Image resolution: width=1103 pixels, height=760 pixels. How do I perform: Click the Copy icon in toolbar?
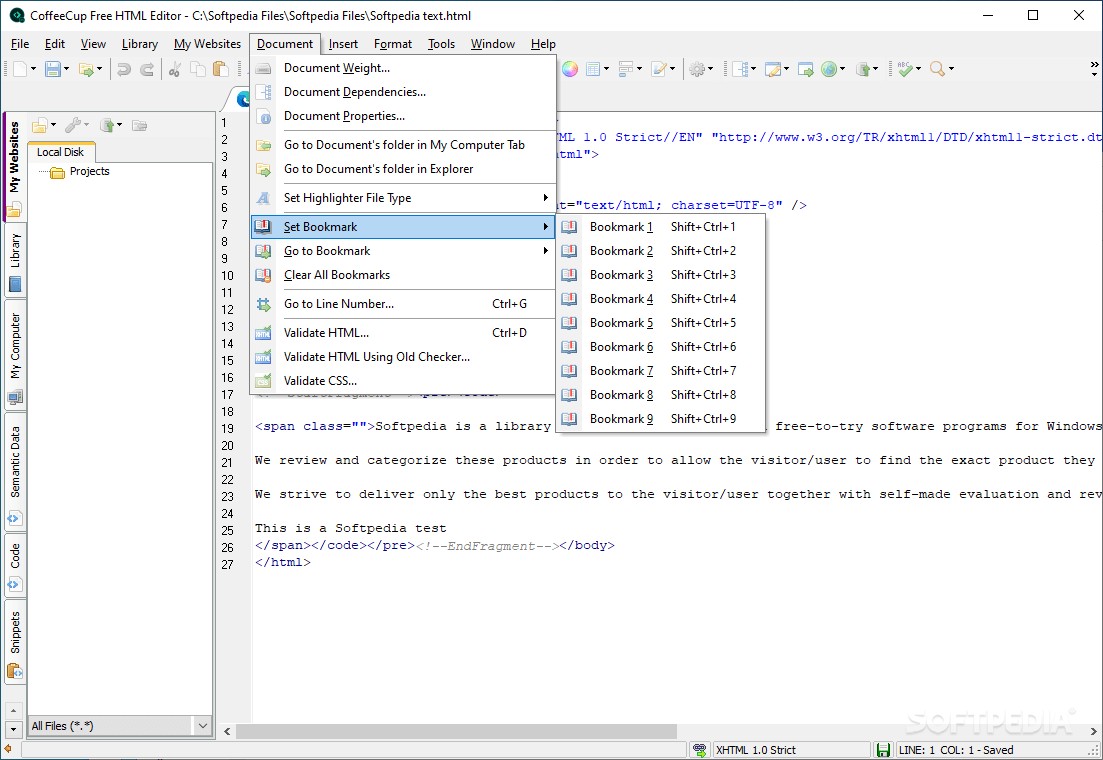(x=198, y=69)
